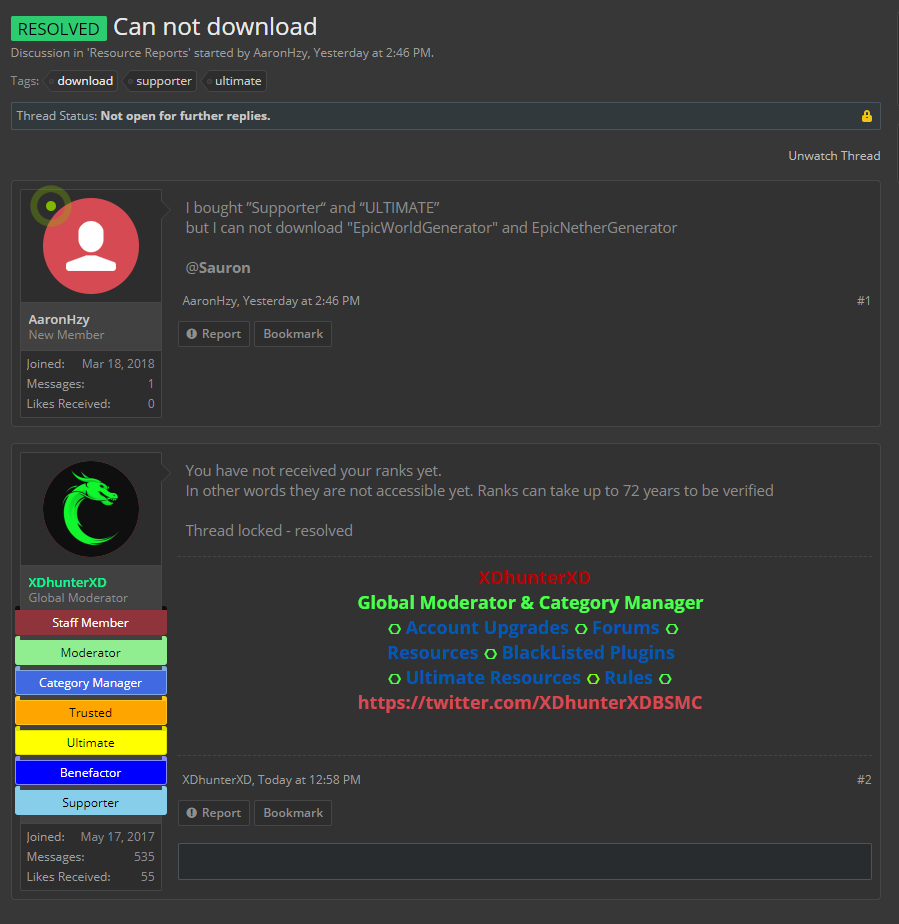Click the orange Trusted banner
The image size is (899, 924).
click(x=91, y=712)
